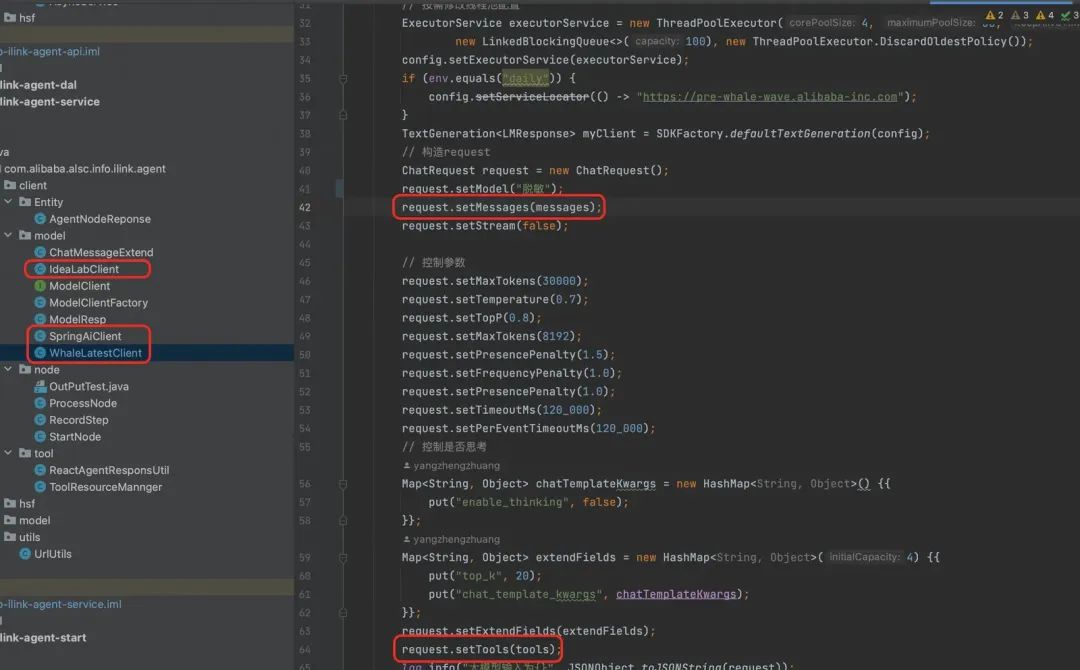Click the UrlUtils class icon
The width and height of the screenshot is (1080, 670).
click(x=26, y=553)
